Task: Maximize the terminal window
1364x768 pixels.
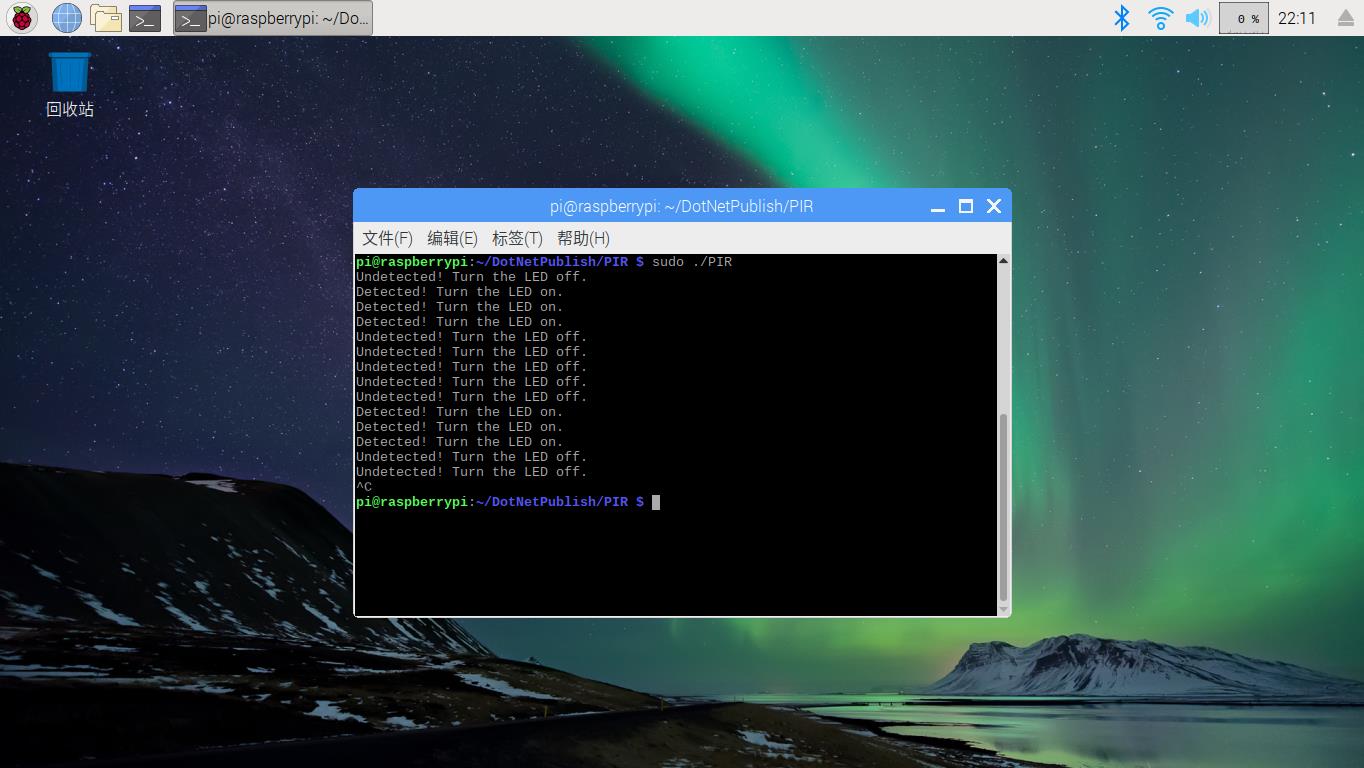Action: pos(966,206)
